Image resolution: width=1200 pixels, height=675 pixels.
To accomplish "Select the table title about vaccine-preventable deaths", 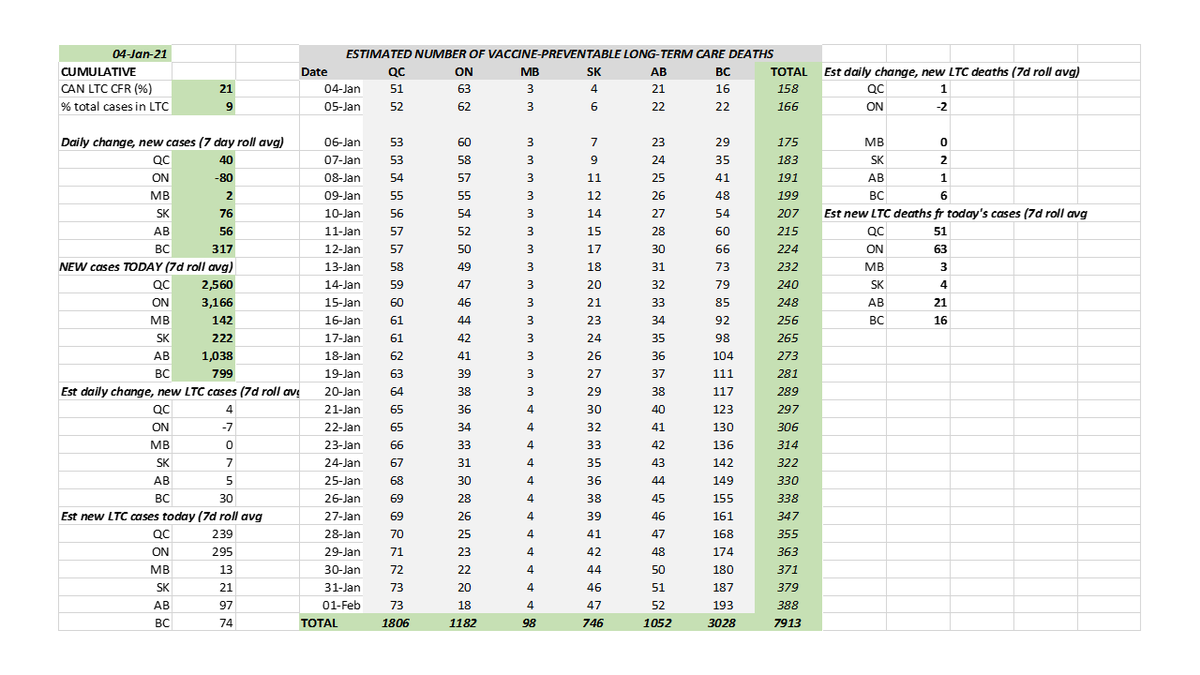I will coord(559,53).
